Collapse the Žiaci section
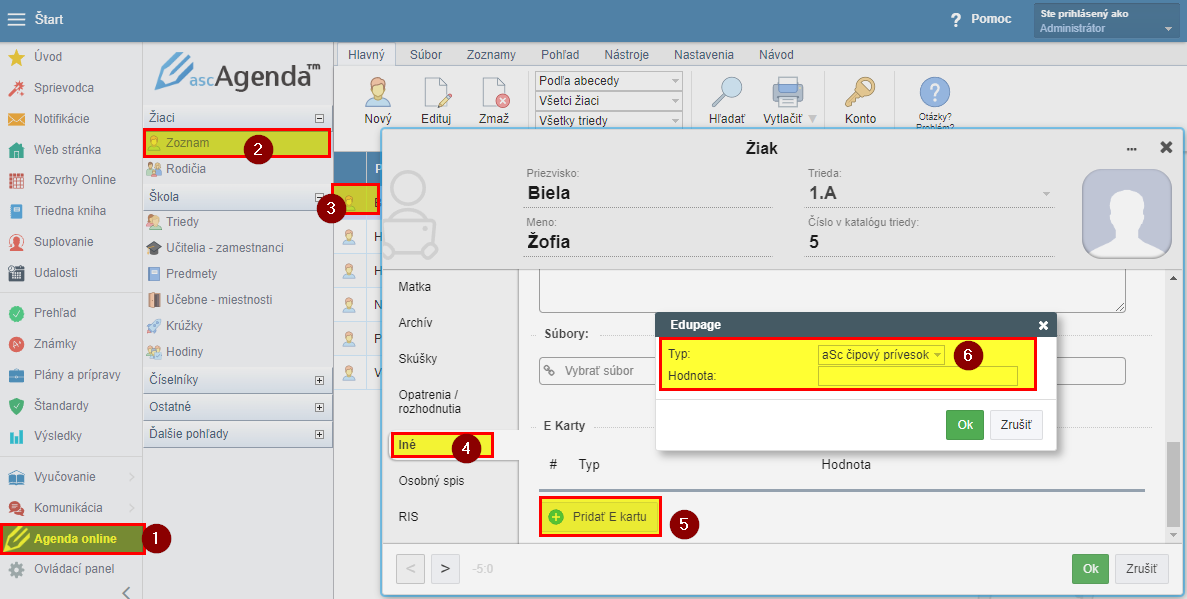Image resolution: width=1187 pixels, height=599 pixels. (x=319, y=118)
